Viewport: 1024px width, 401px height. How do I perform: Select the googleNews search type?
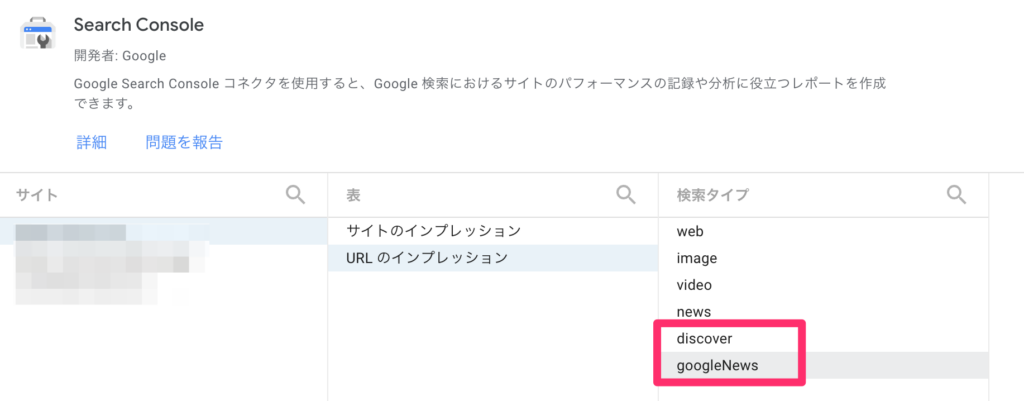[x=717, y=366]
